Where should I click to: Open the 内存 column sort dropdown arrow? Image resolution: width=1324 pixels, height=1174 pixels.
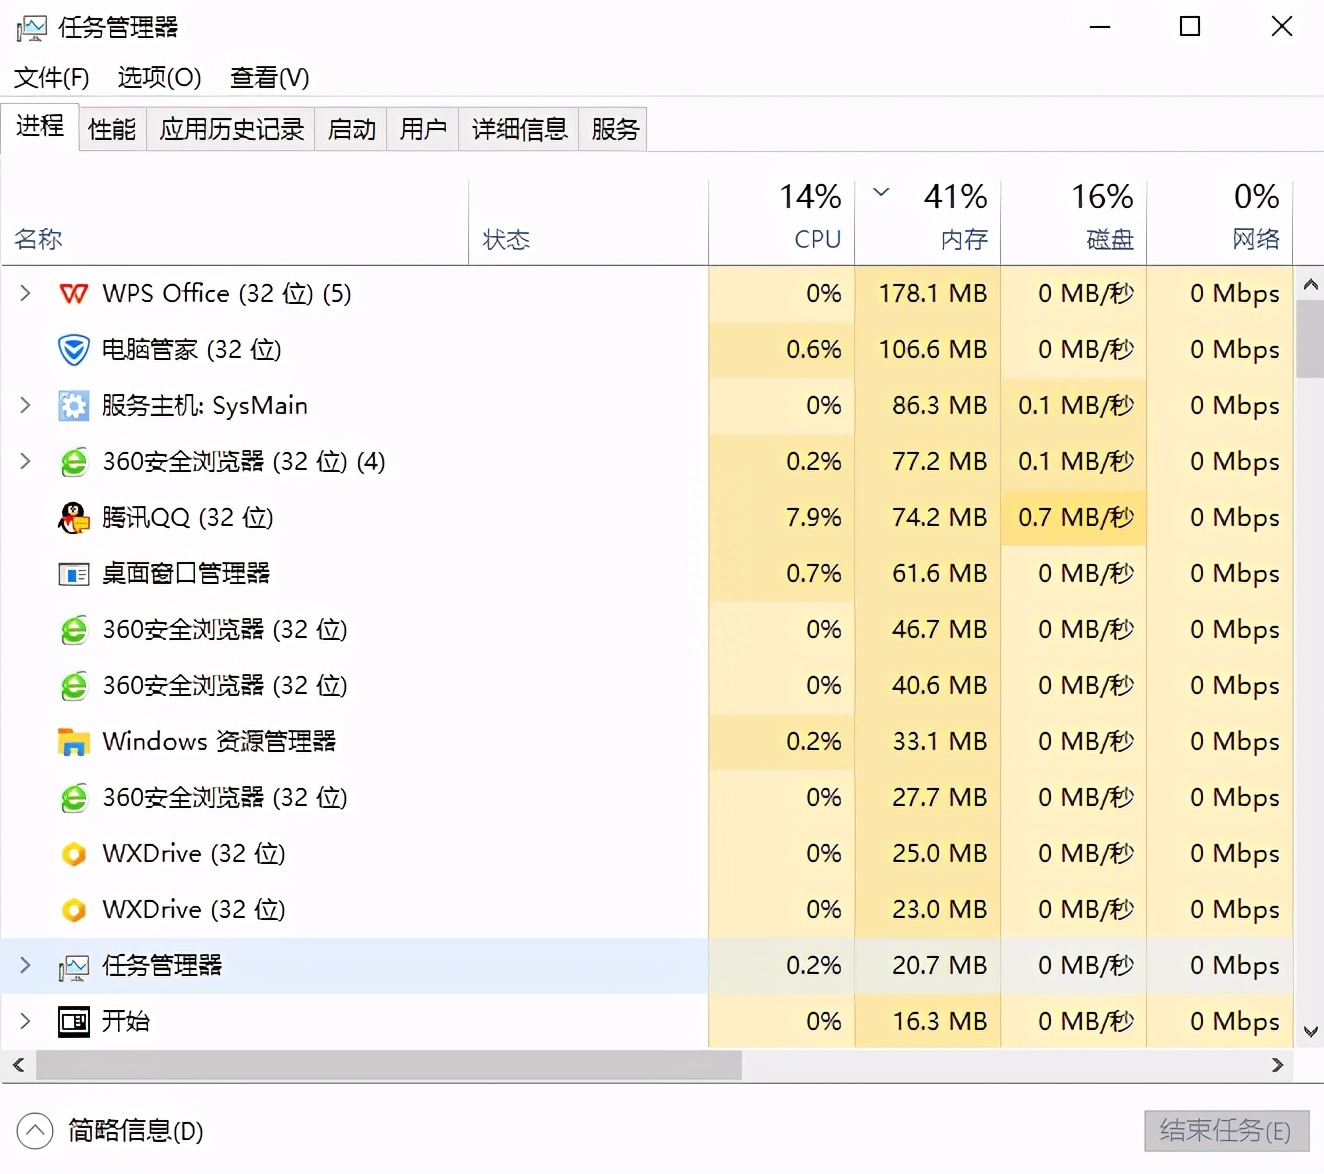(x=881, y=193)
